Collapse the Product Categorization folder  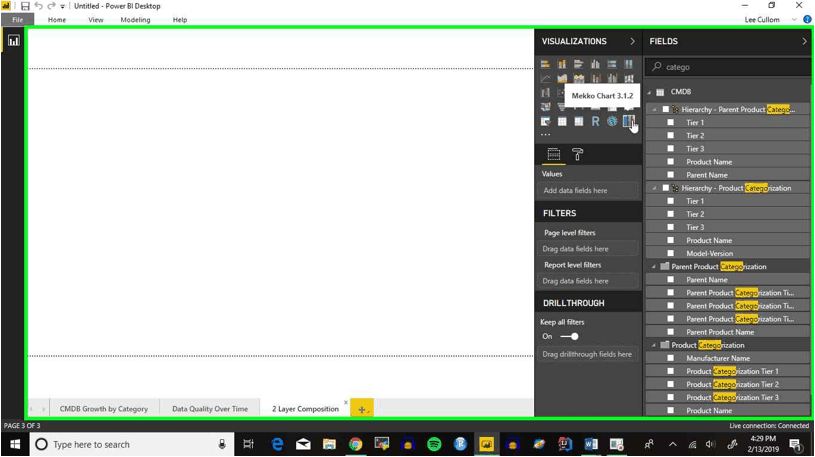(x=654, y=345)
